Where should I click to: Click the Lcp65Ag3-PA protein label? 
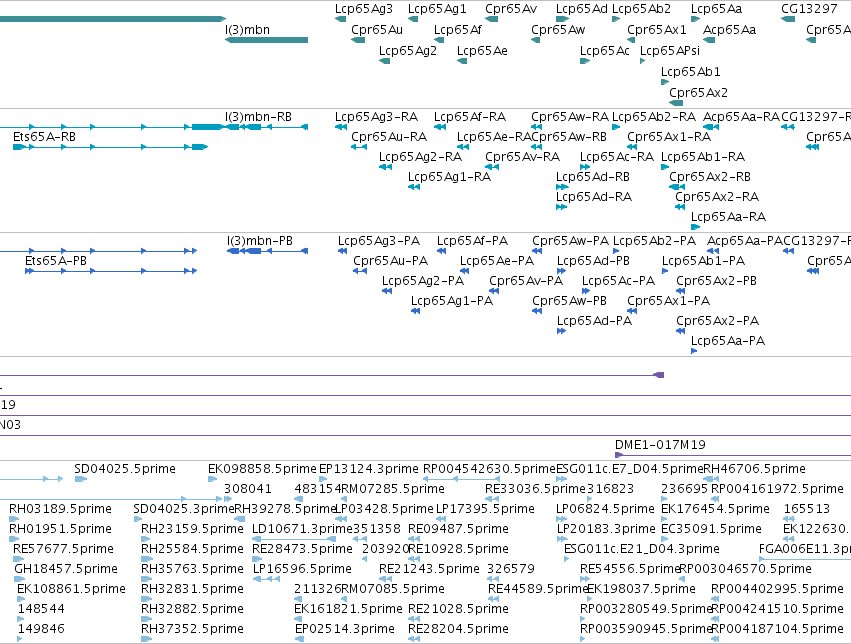coord(379,241)
